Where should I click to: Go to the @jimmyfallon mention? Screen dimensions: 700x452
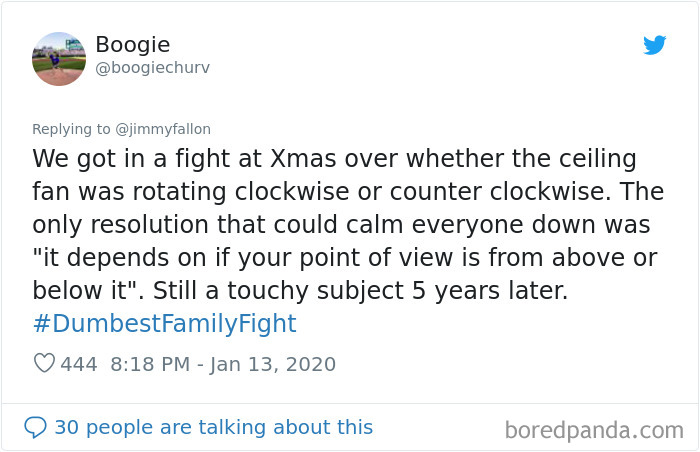tap(163, 129)
